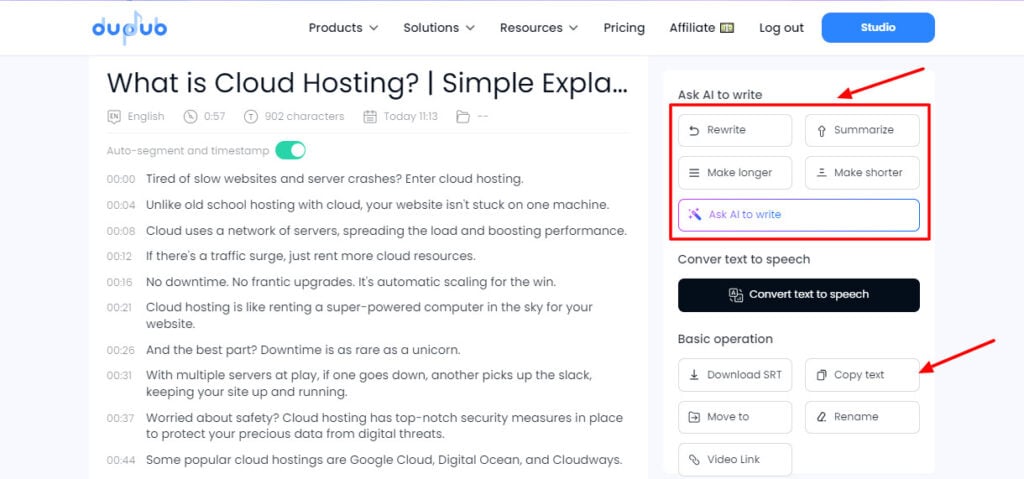Click the Ask AI to write field
The width and height of the screenshot is (1024, 479).
click(x=798, y=215)
